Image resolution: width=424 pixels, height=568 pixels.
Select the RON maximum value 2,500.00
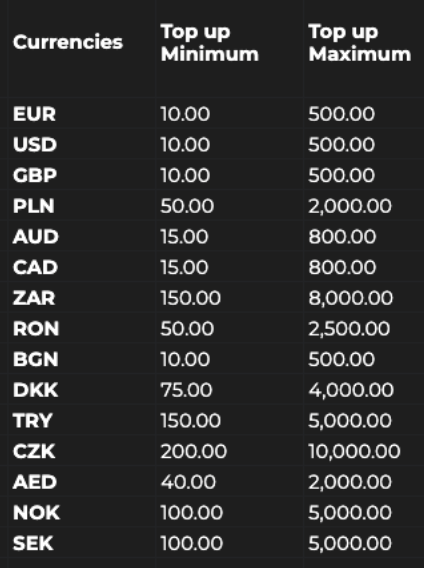tap(349, 329)
